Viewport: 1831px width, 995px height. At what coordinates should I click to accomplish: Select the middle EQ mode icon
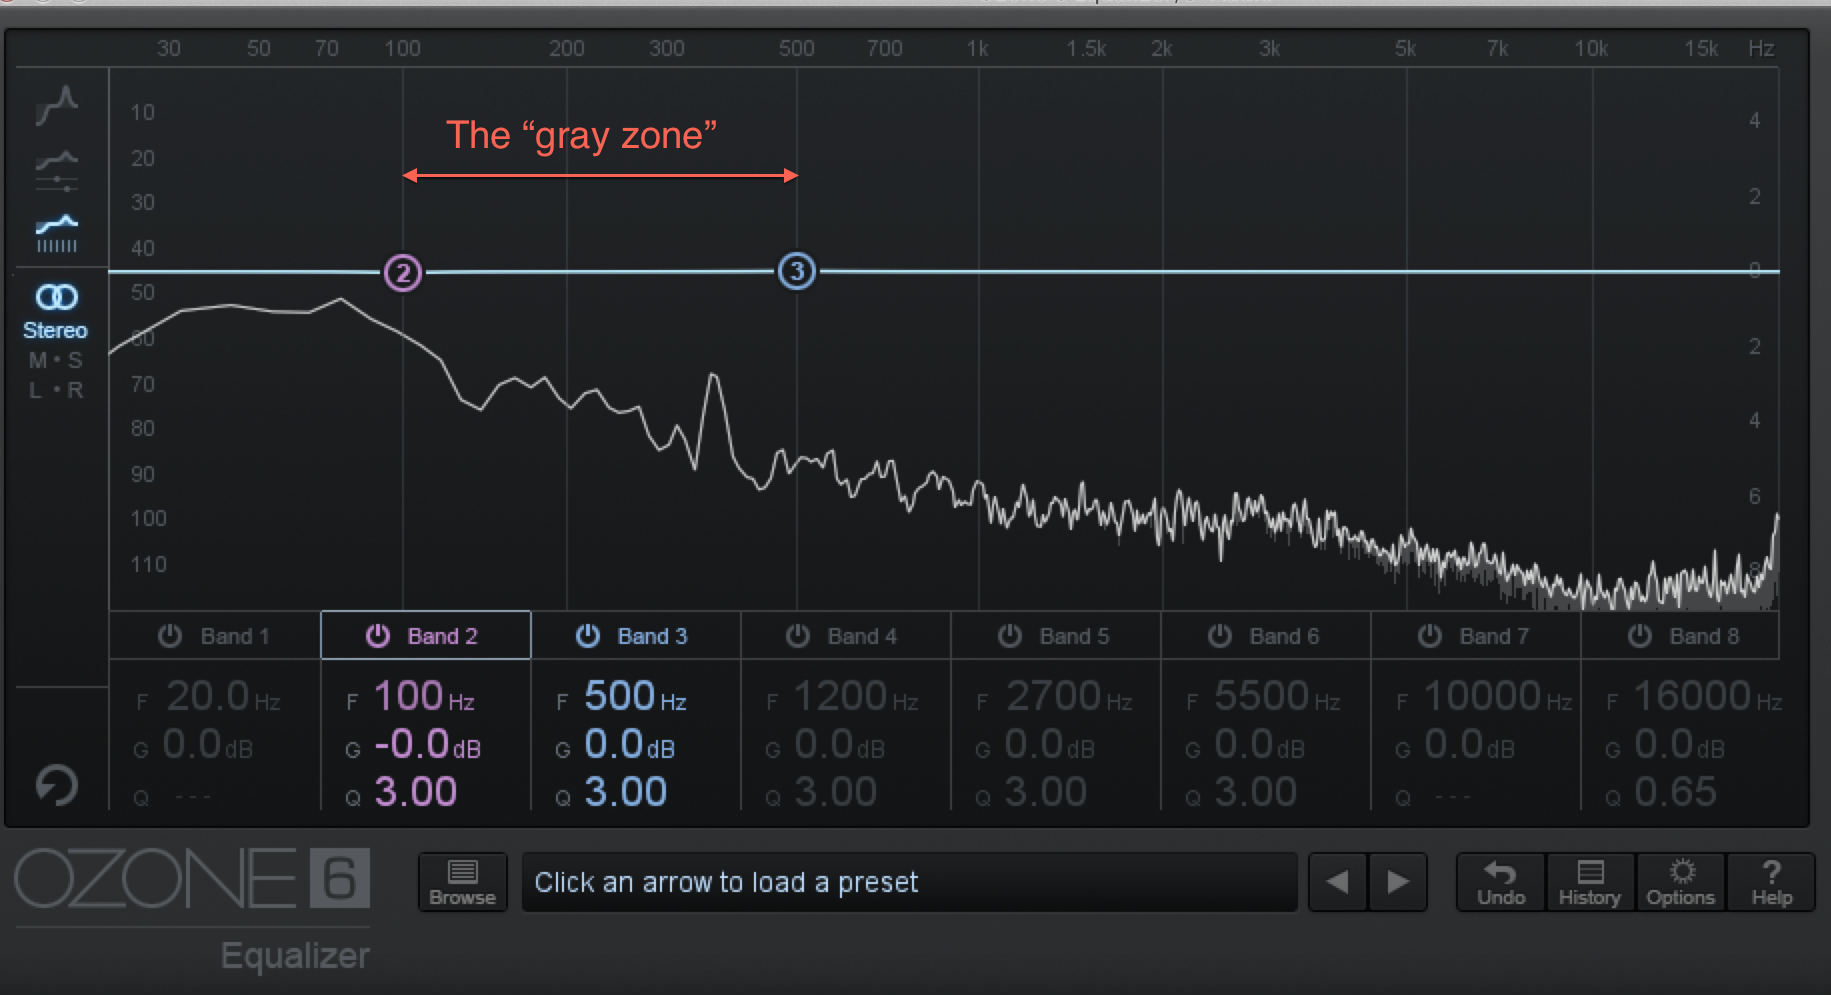coord(57,170)
